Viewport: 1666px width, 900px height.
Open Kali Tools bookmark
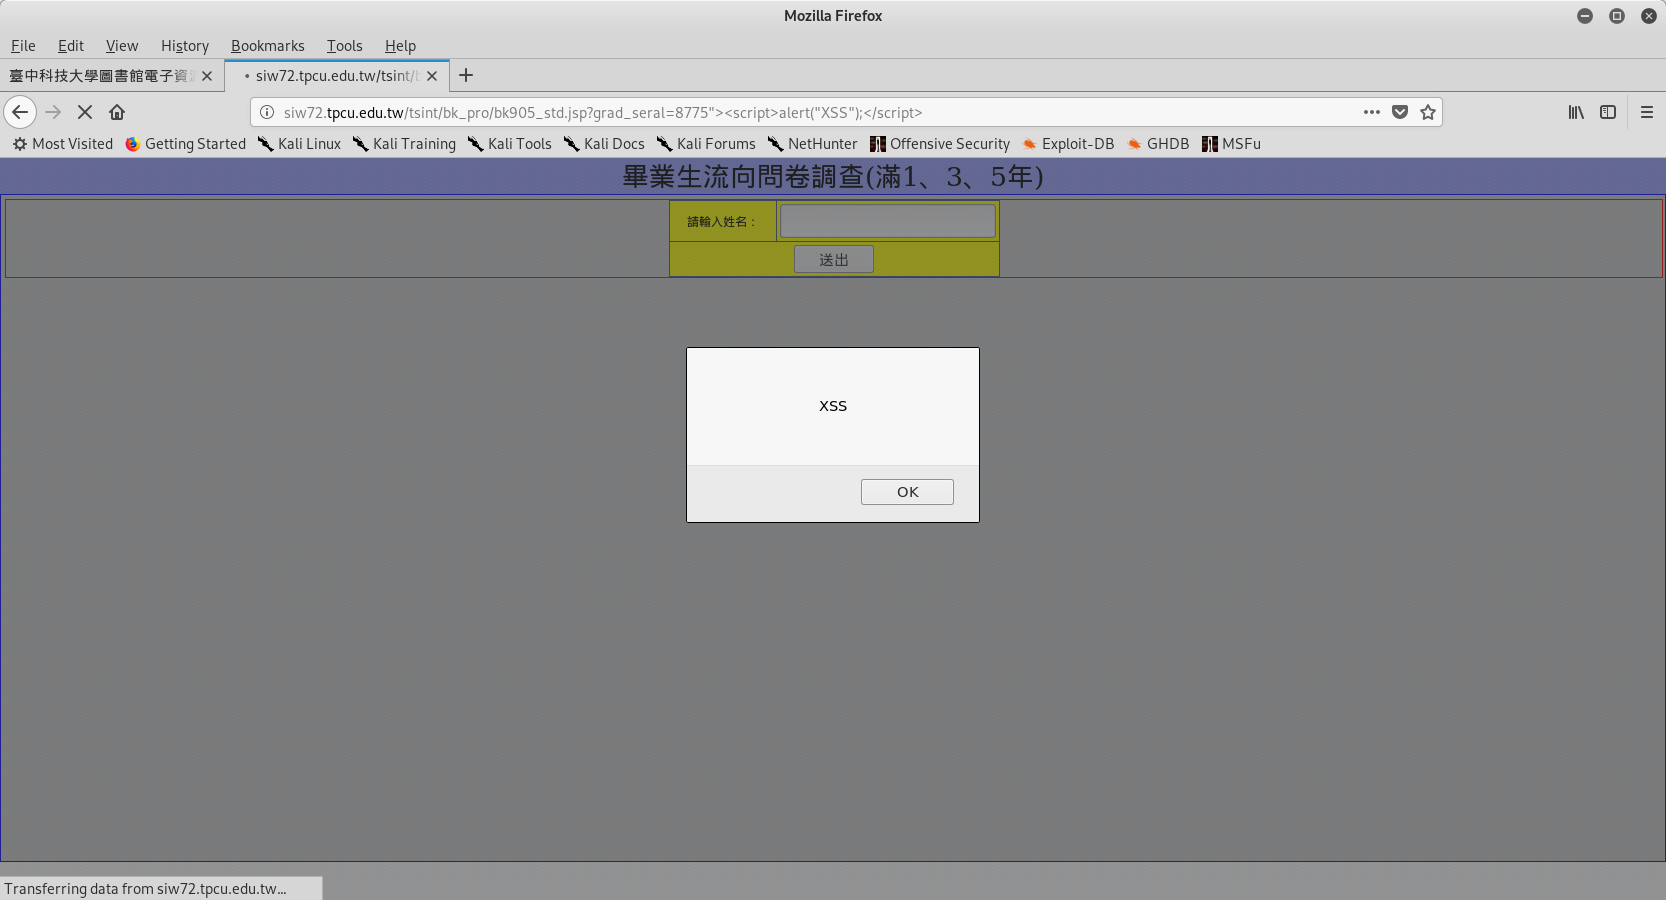pyautogui.click(x=510, y=144)
